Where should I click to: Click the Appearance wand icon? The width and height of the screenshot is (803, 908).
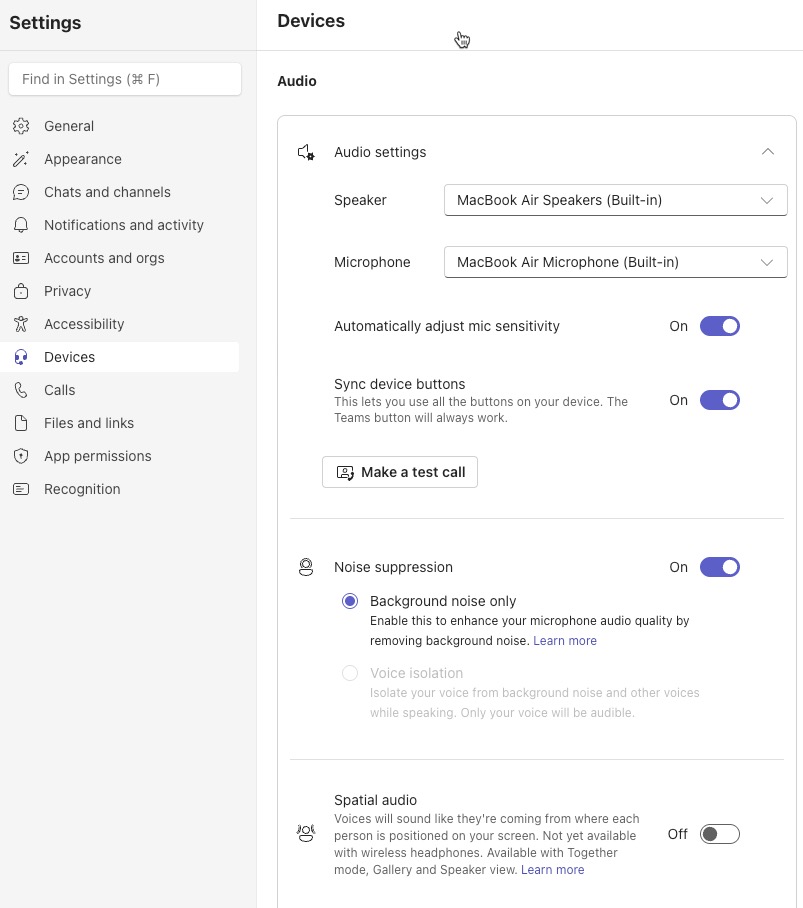(21, 159)
